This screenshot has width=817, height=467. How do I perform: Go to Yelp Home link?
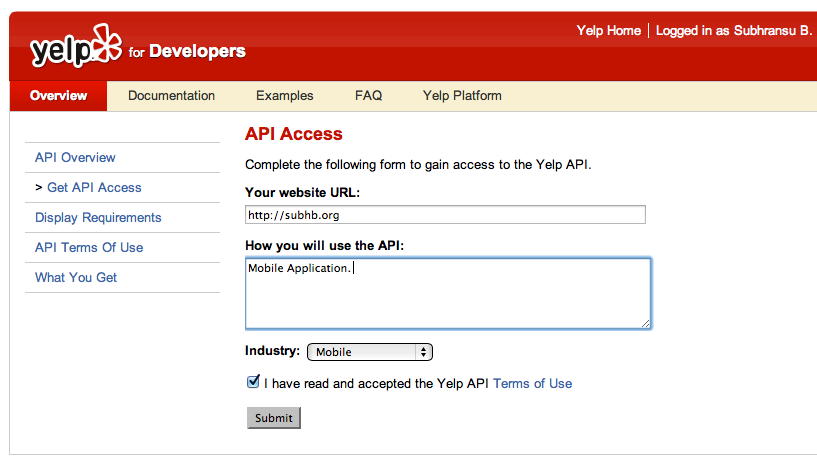609,31
